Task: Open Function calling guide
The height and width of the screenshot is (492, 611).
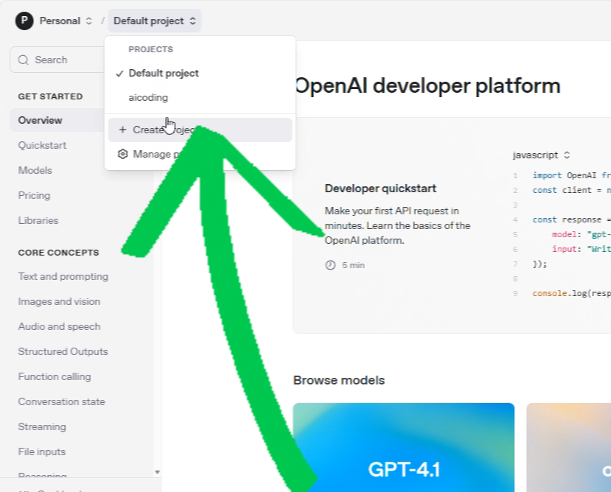Action: (x=55, y=377)
